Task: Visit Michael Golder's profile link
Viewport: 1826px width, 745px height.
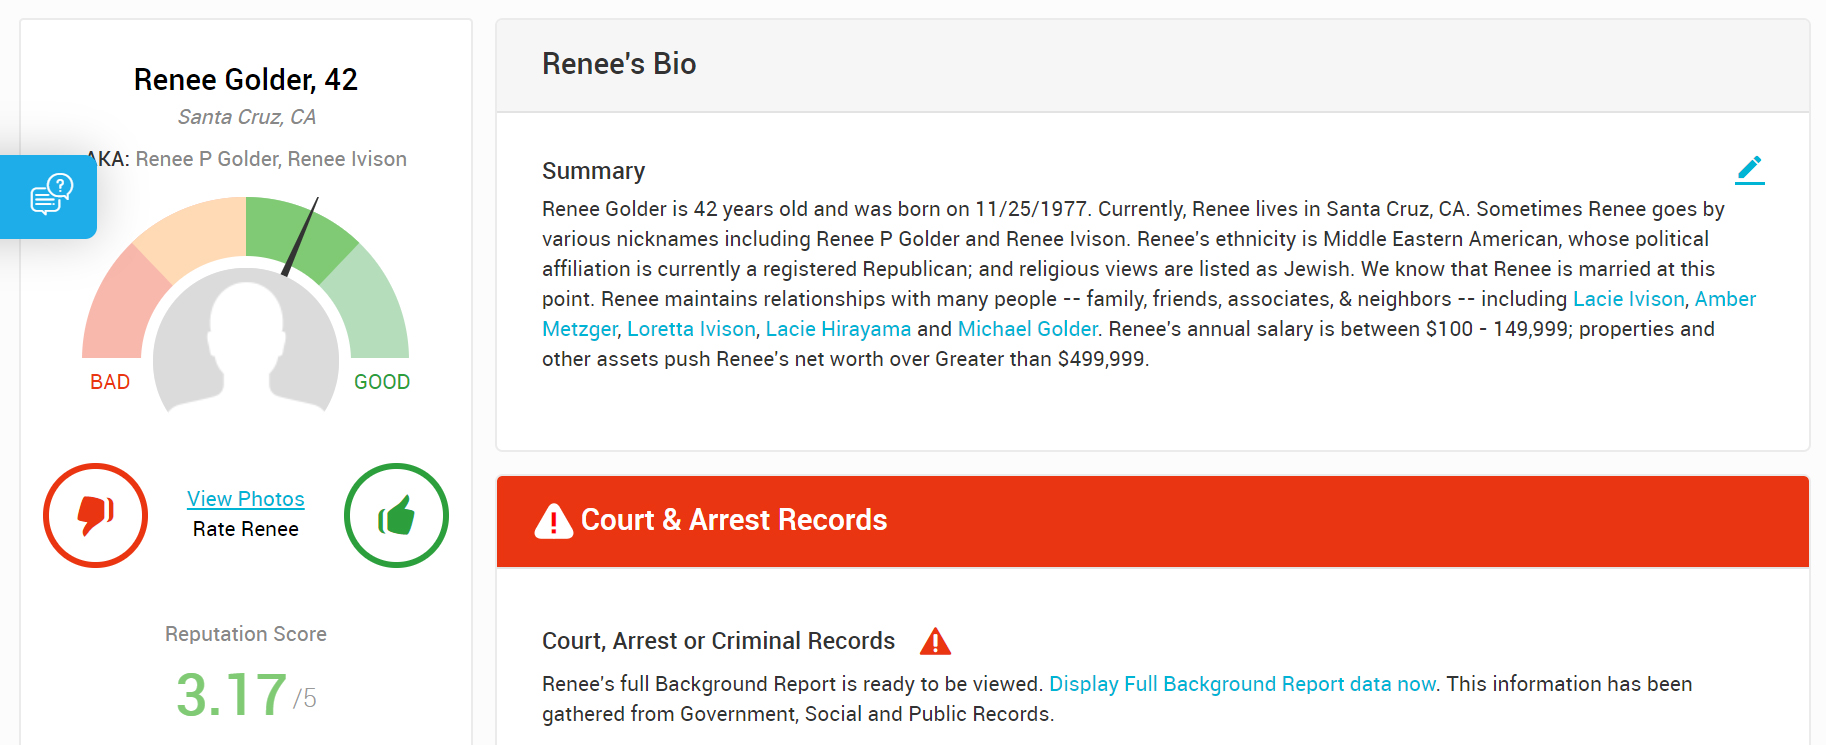Action: click(x=1027, y=329)
